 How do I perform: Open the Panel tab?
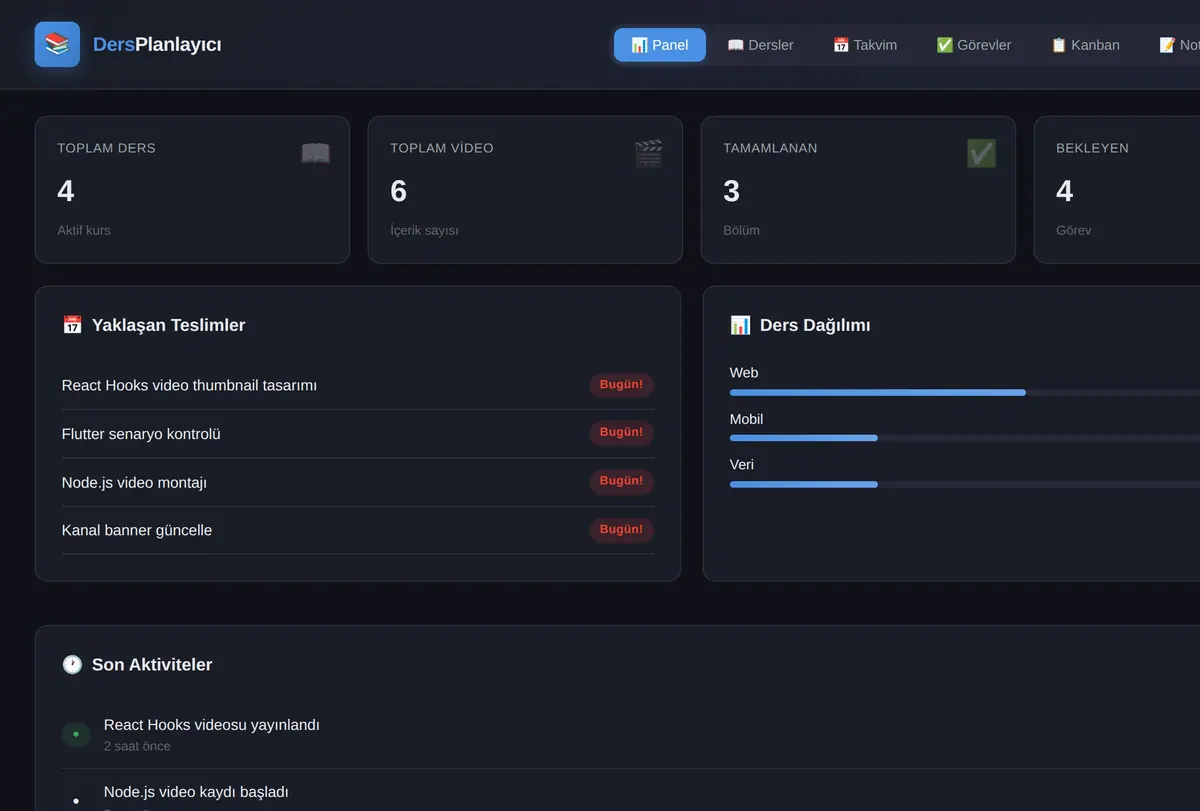[x=660, y=45]
